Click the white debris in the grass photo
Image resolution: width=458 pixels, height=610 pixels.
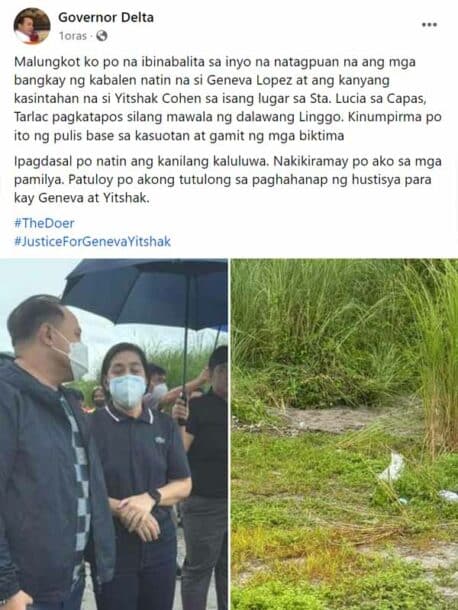[392, 467]
